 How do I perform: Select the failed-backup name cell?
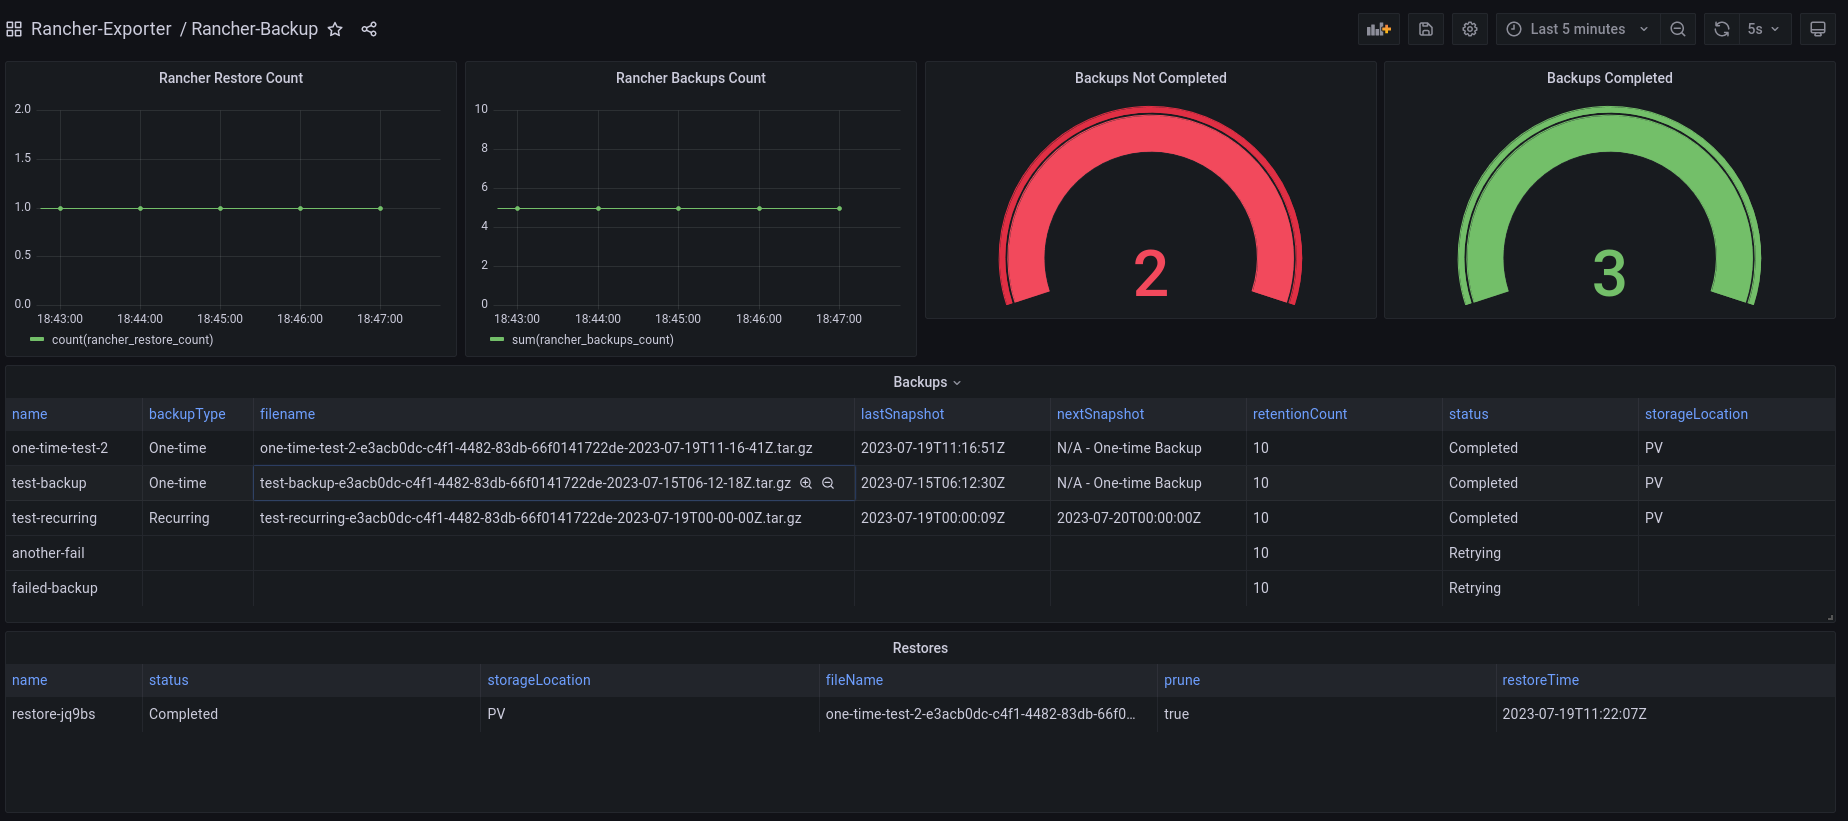74,588
